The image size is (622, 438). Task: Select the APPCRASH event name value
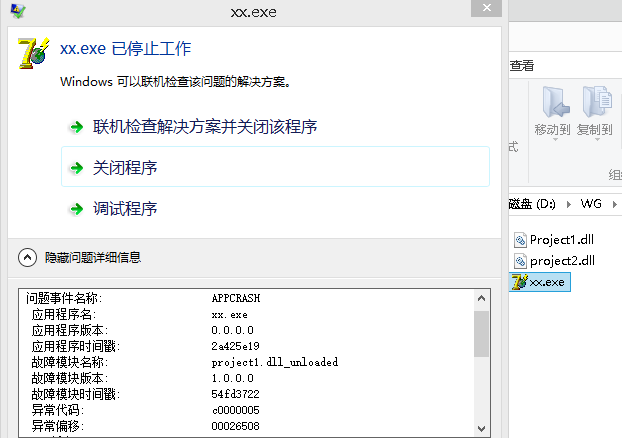(236, 298)
